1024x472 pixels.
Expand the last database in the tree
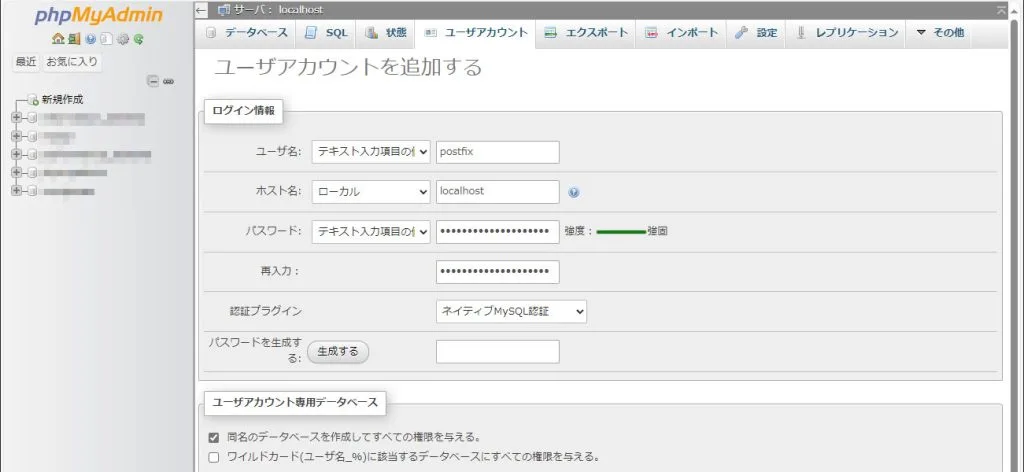point(17,191)
